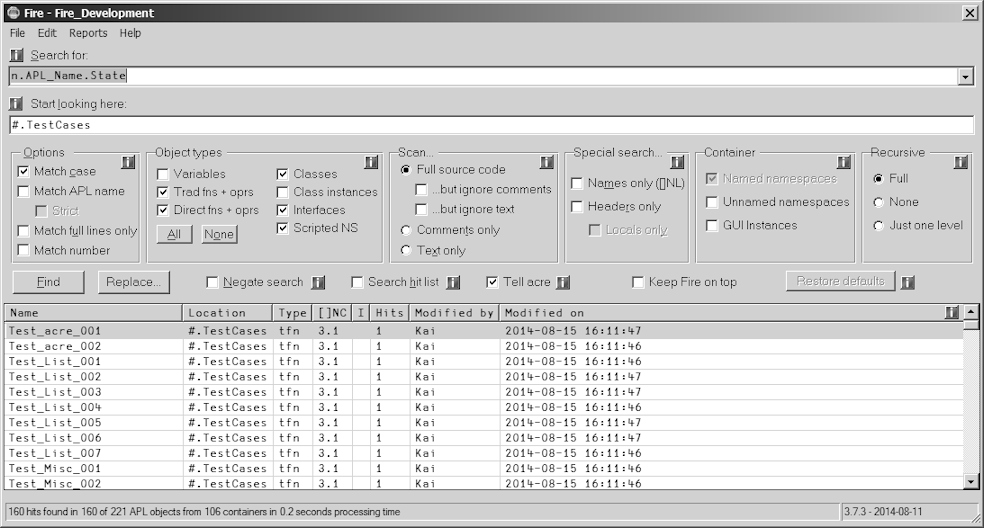Select the Test_acre_002 result row
This screenshot has height=528, width=984.
click(x=484, y=346)
